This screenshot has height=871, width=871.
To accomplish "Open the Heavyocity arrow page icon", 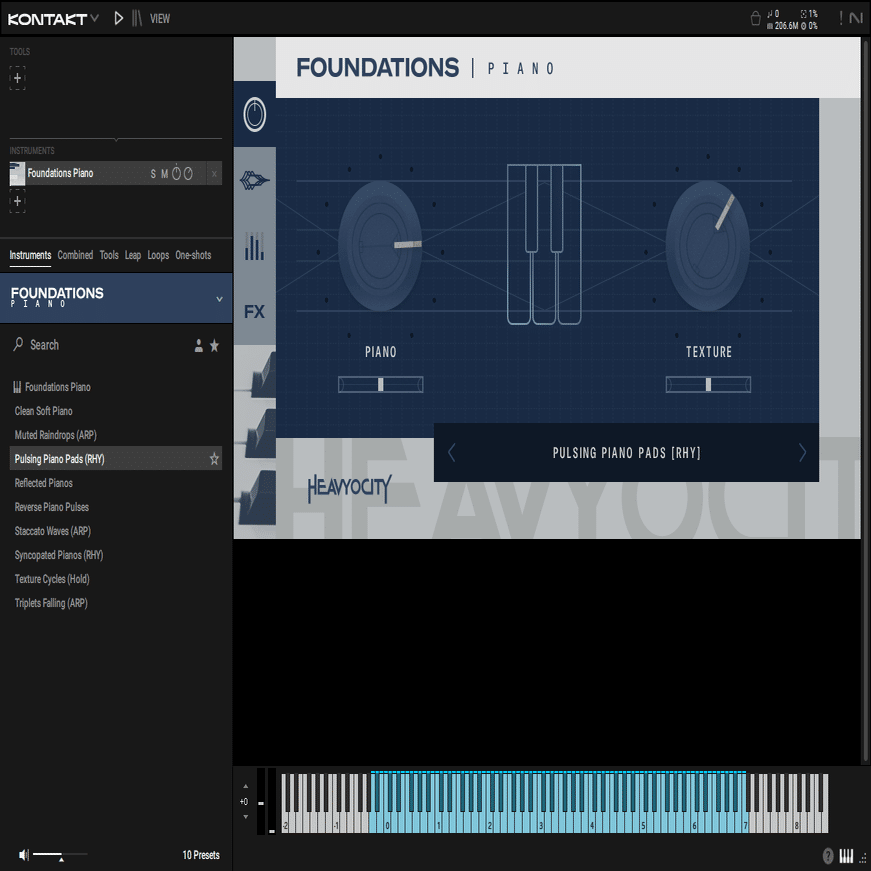I will click(x=255, y=181).
